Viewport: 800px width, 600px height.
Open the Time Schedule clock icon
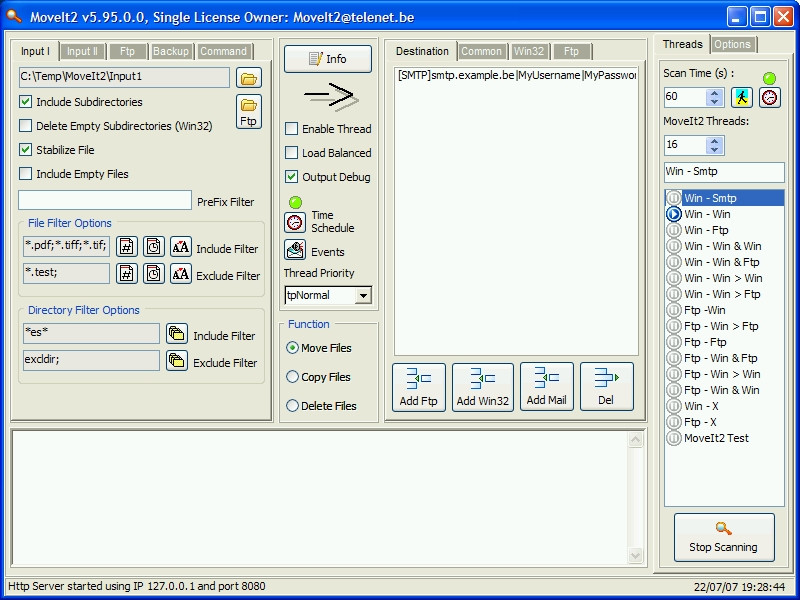pos(295,222)
